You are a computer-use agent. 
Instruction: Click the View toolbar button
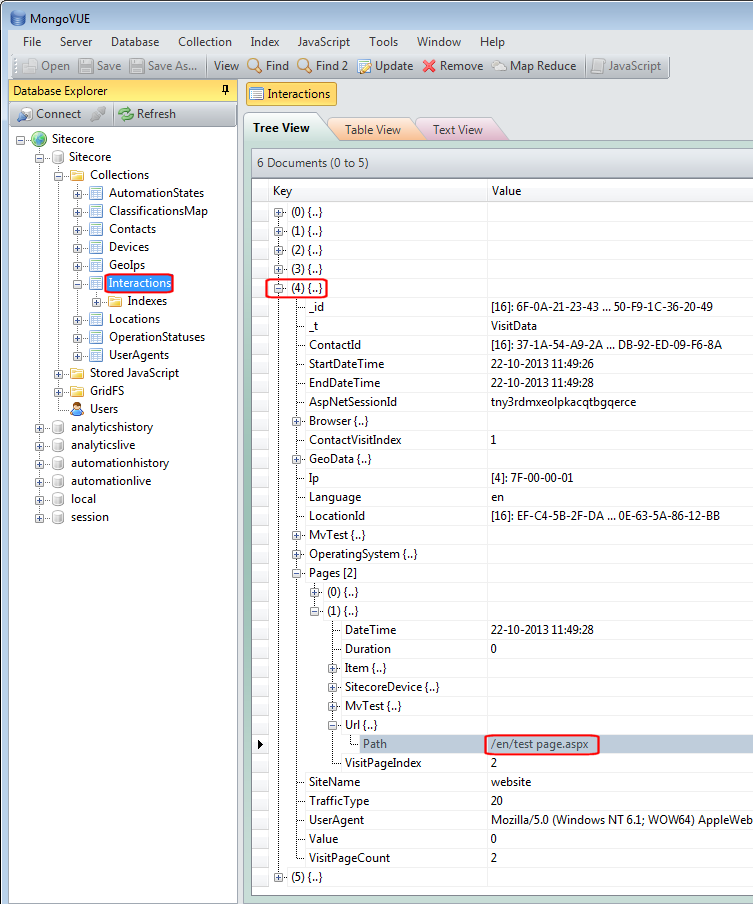(x=226, y=66)
